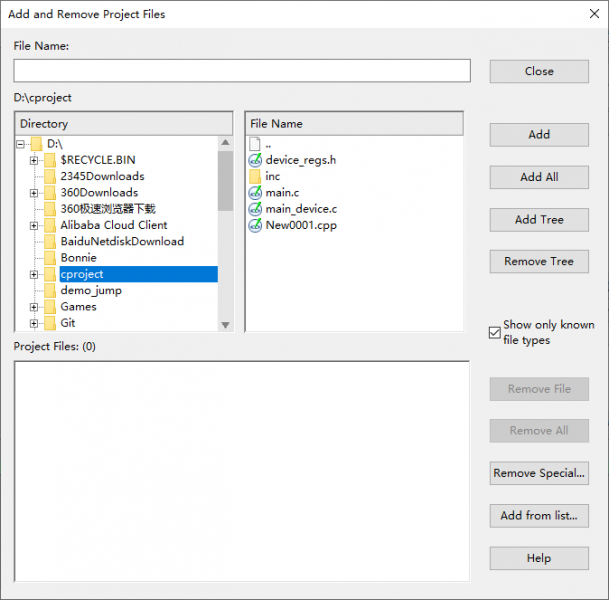
Task: Toggle Show only known file types checkbox
Action: tap(494, 332)
